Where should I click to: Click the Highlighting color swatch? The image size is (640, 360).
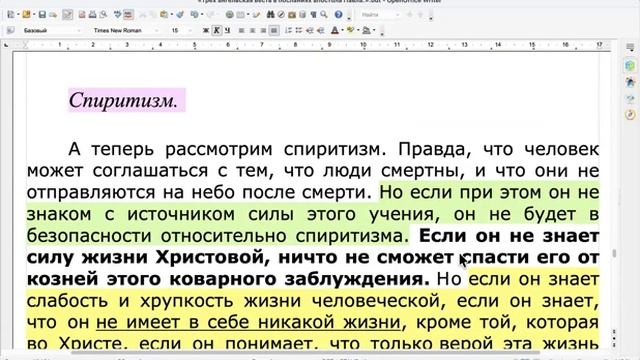[351, 30]
